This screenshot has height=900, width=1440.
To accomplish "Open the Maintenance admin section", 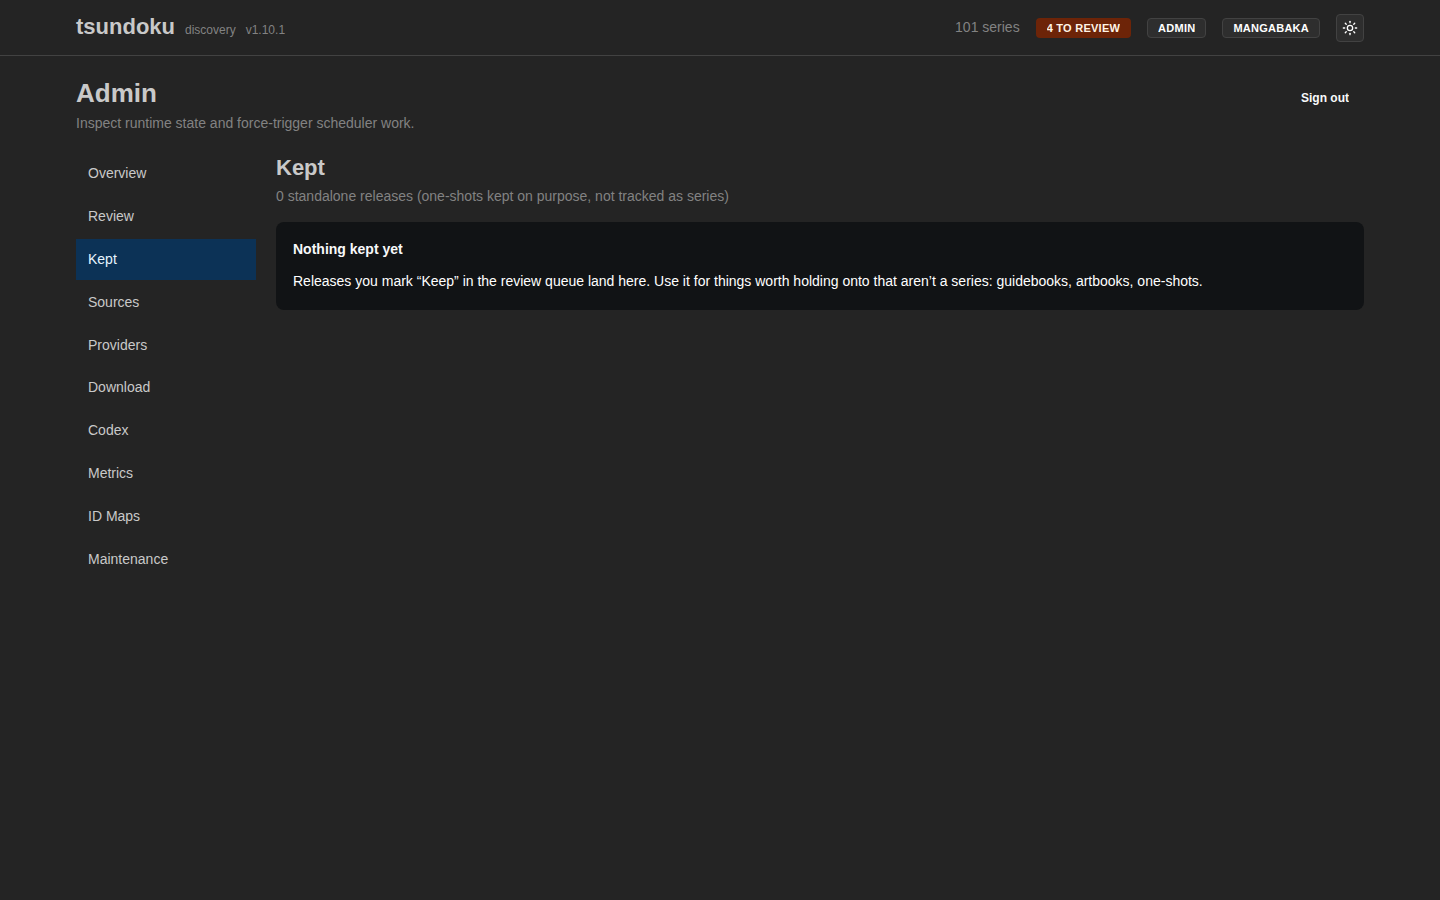I will [x=166, y=559].
